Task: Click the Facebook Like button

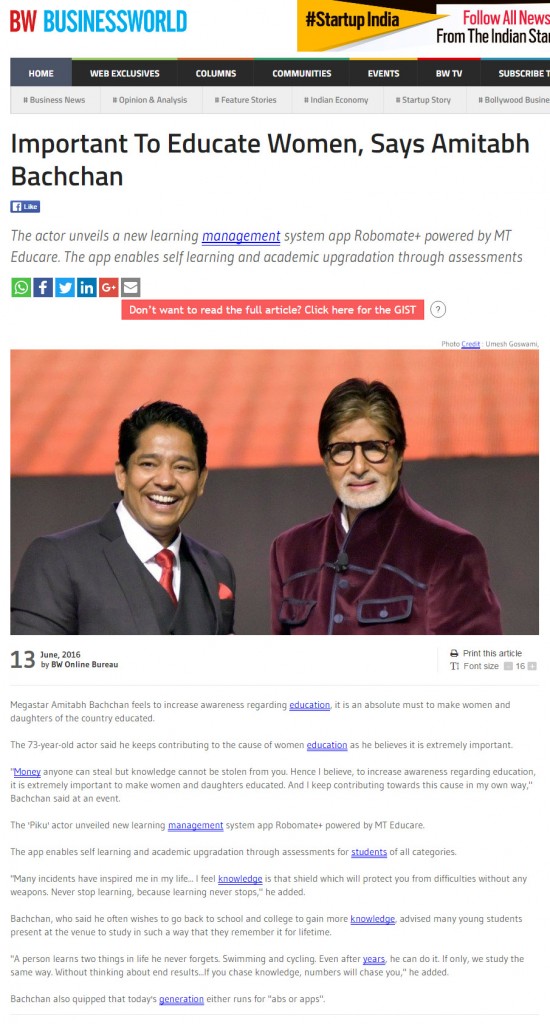Action: [x=25, y=207]
